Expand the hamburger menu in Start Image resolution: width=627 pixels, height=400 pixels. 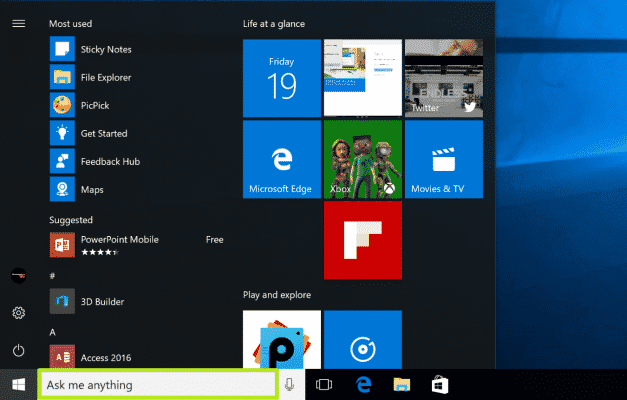point(18,24)
